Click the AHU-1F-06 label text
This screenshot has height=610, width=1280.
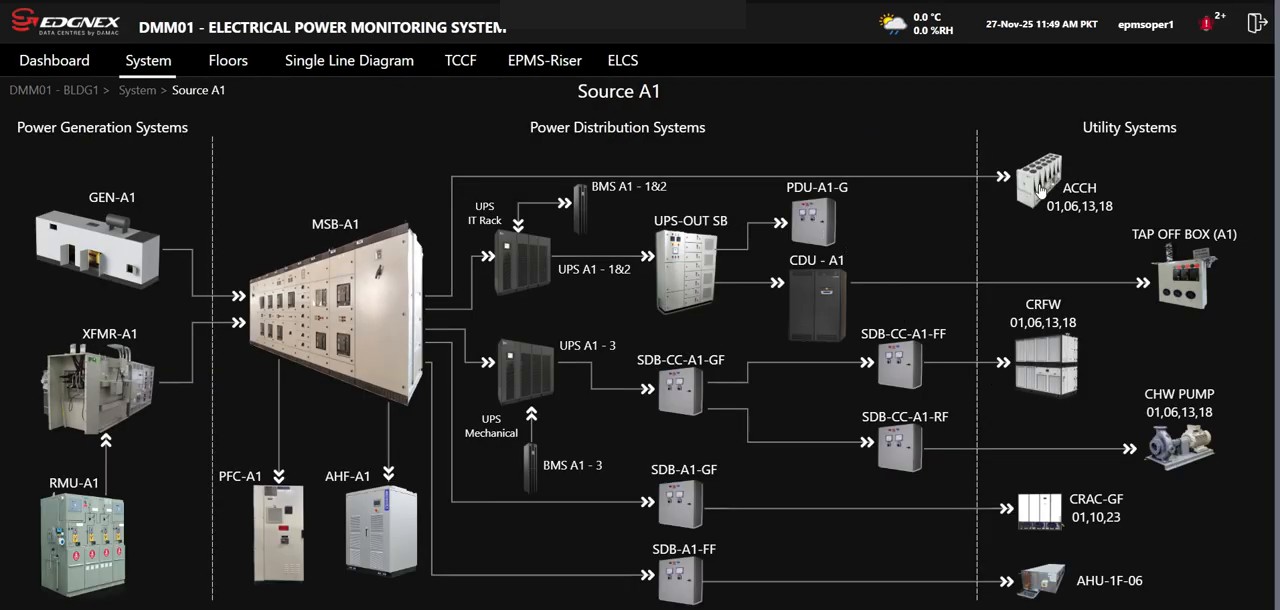pyautogui.click(x=1109, y=580)
